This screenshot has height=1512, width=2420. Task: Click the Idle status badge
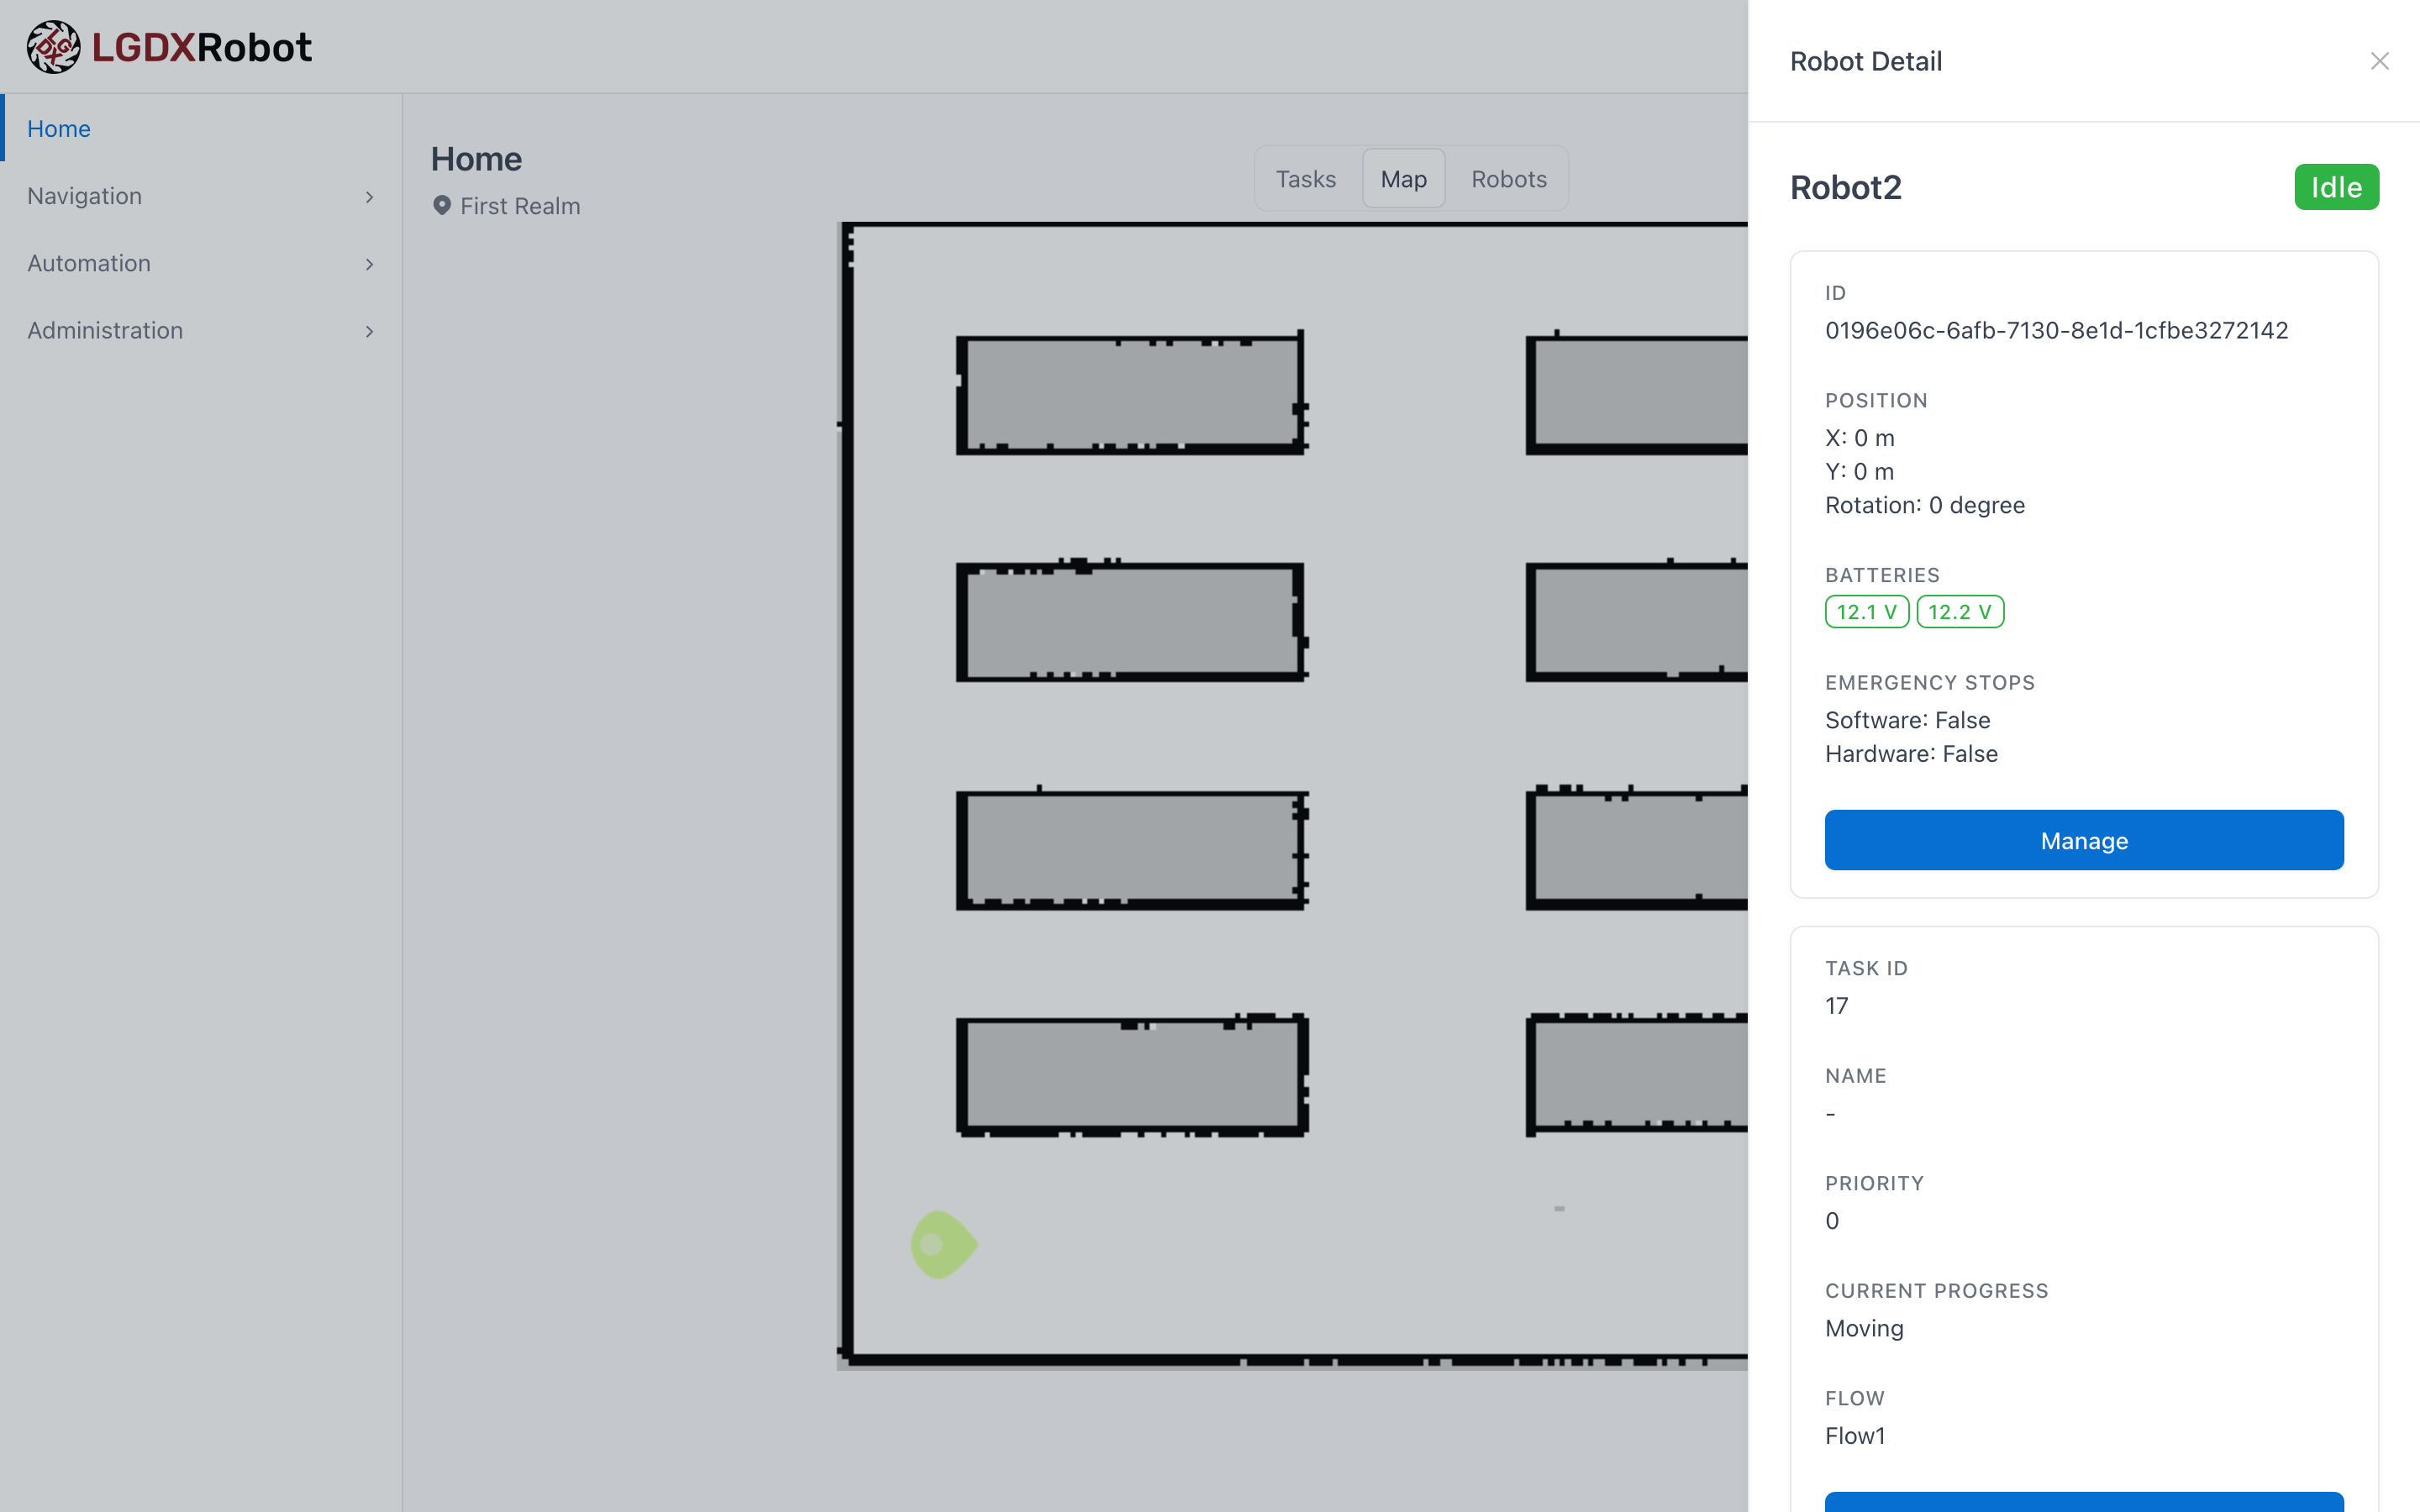click(2336, 187)
